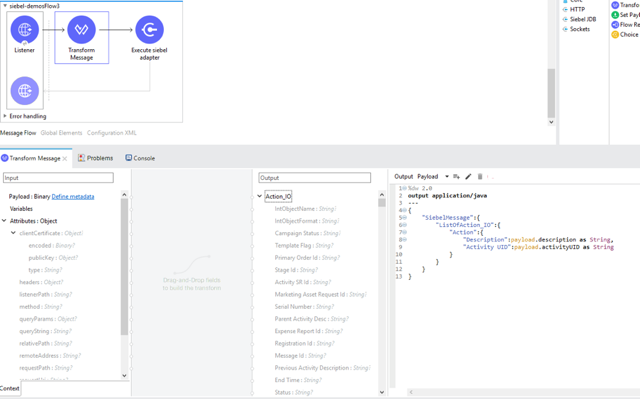Expand the Error handling section
The image size is (640, 399).
click(5, 116)
